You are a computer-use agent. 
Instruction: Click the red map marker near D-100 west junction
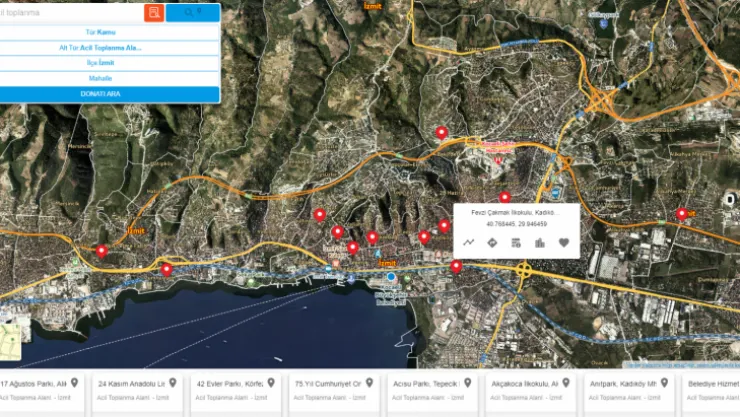(x=101, y=251)
